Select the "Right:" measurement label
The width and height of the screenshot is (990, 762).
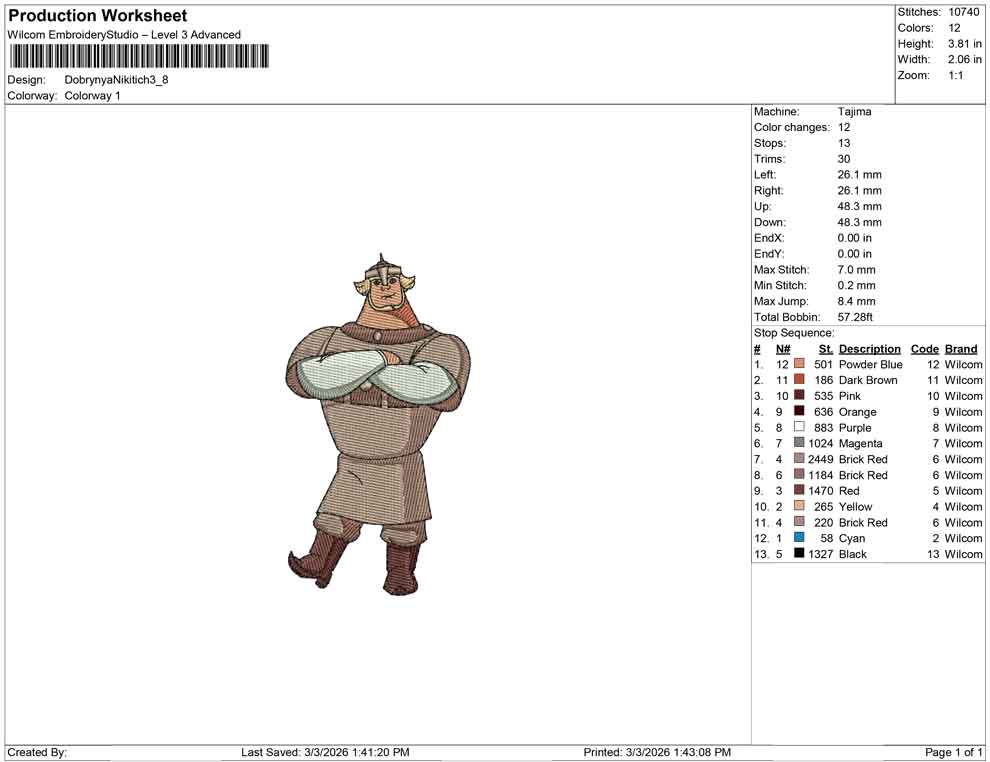768,191
